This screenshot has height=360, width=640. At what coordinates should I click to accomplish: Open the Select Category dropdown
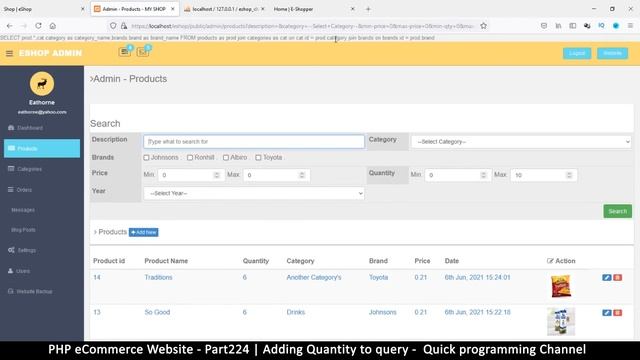click(521, 142)
